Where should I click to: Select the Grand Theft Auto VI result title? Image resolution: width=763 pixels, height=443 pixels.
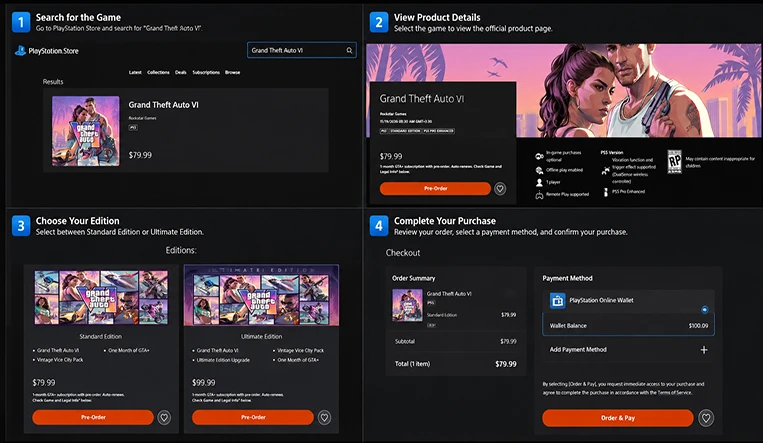(x=164, y=105)
